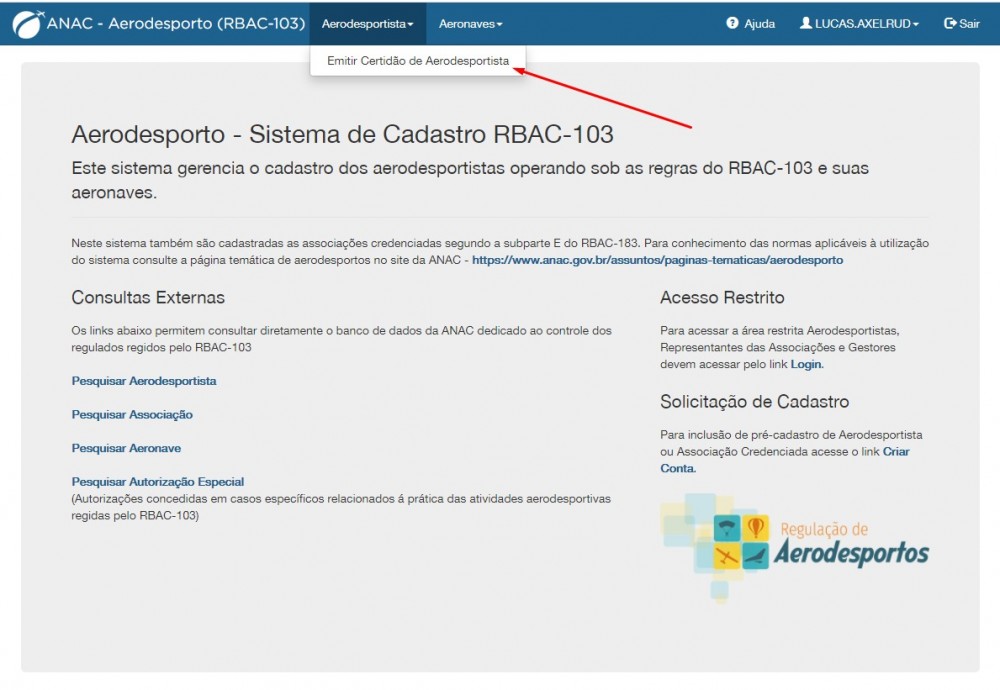Viewport: 1000px width, 690px height.
Task: Click the Consultas Externas heading
Action: pos(148,298)
